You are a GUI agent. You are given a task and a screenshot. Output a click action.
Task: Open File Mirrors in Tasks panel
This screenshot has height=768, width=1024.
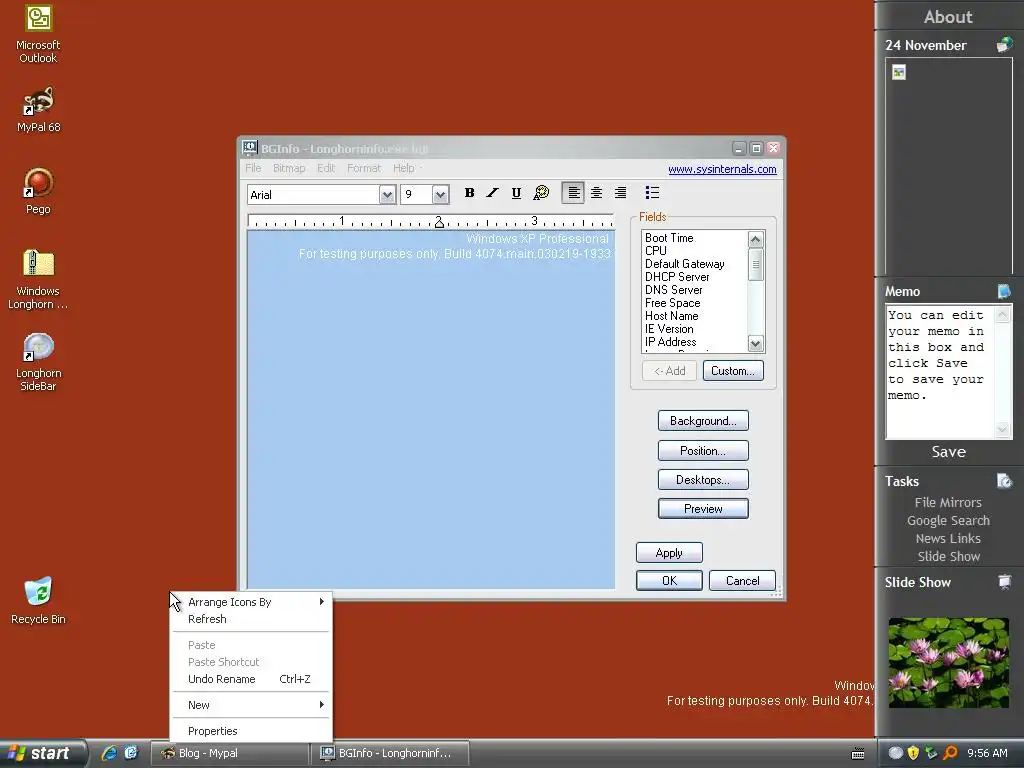[x=948, y=502]
